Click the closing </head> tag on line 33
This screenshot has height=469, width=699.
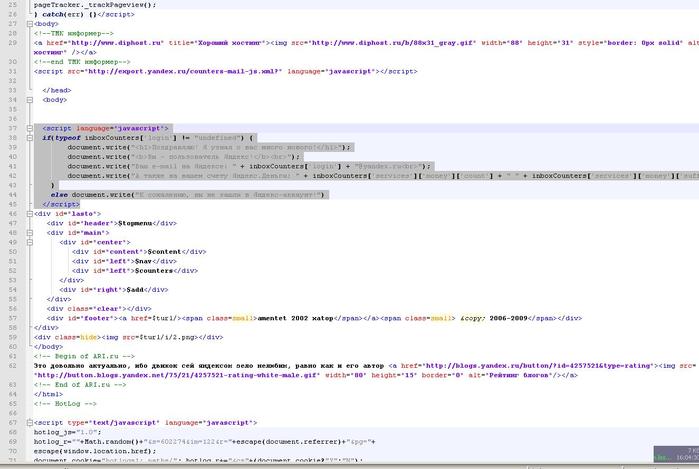click(x=57, y=91)
